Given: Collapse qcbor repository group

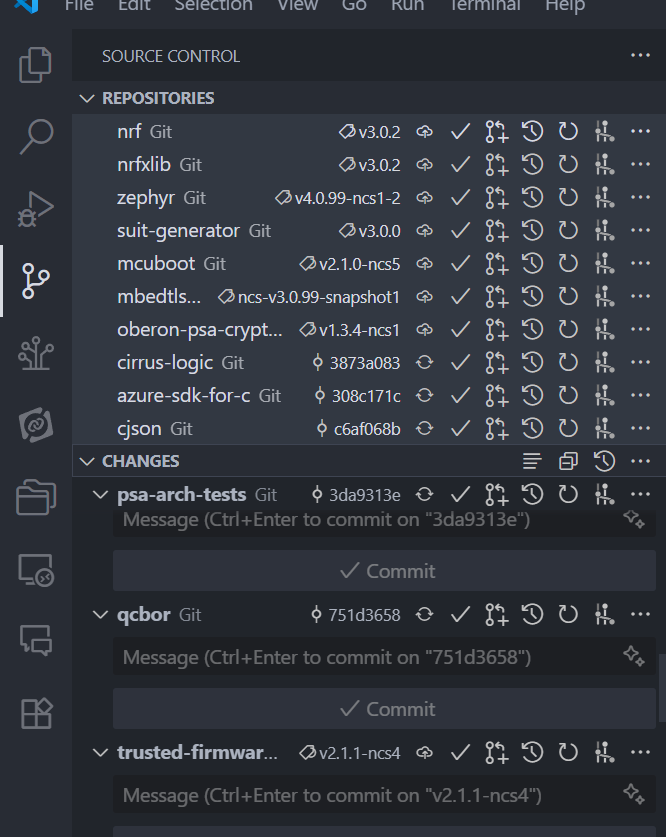Looking at the screenshot, I should (x=100, y=614).
